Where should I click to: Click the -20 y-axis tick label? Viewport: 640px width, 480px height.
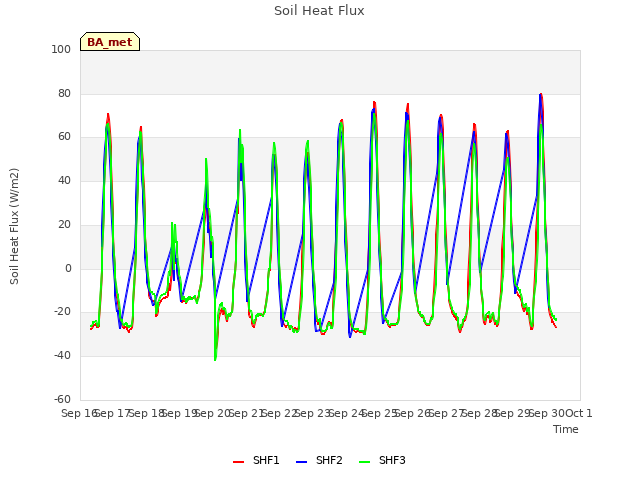pos(62,311)
